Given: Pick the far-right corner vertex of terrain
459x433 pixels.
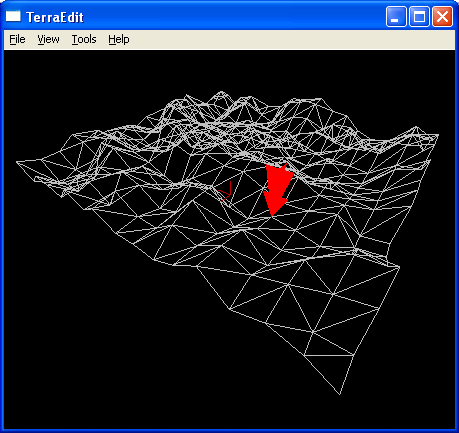Looking at the screenshot, I should pyautogui.click(x=438, y=135).
